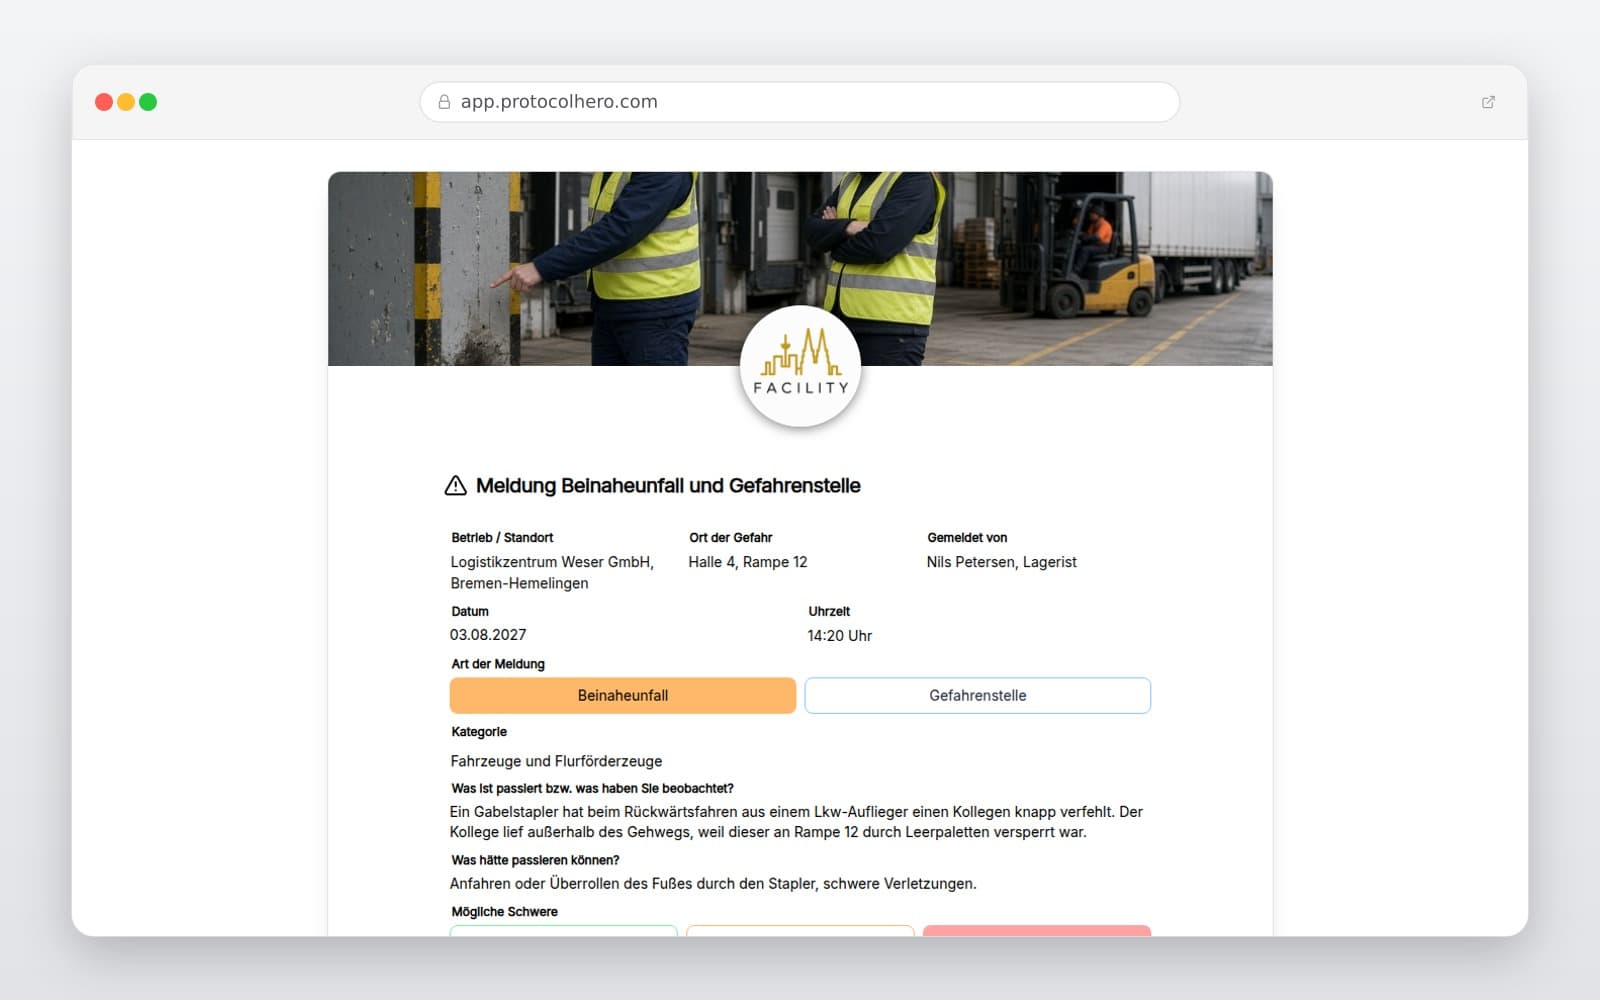
Task: Click the 'Betrieb / Standort' label
Action: click(x=502, y=538)
